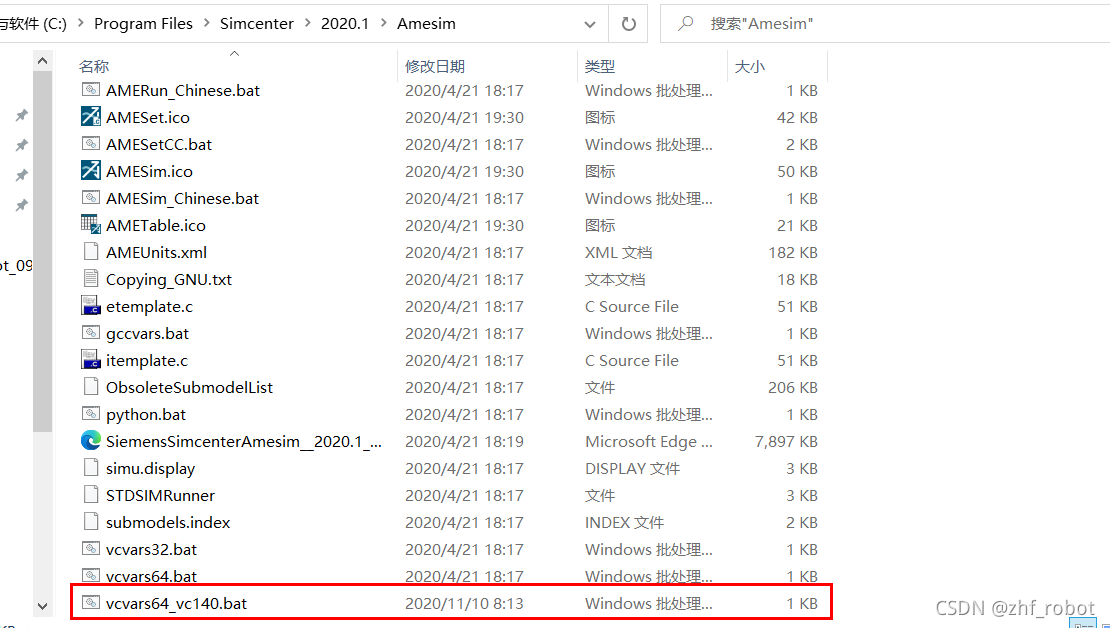1110x628 pixels.
Task: Click the gccvars.bat file icon
Action: [x=91, y=333]
